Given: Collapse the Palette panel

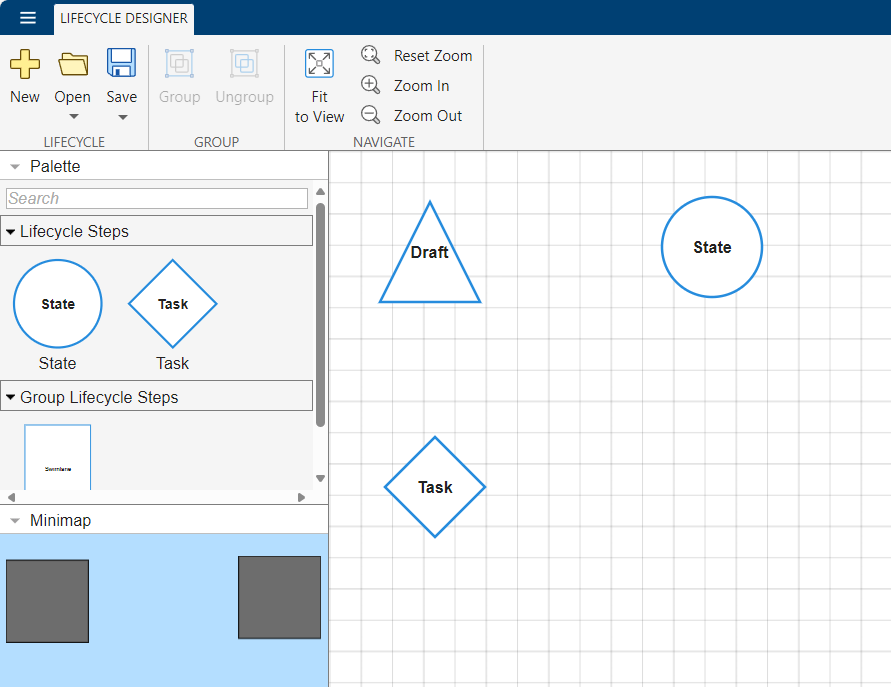Looking at the screenshot, I should coord(15,167).
